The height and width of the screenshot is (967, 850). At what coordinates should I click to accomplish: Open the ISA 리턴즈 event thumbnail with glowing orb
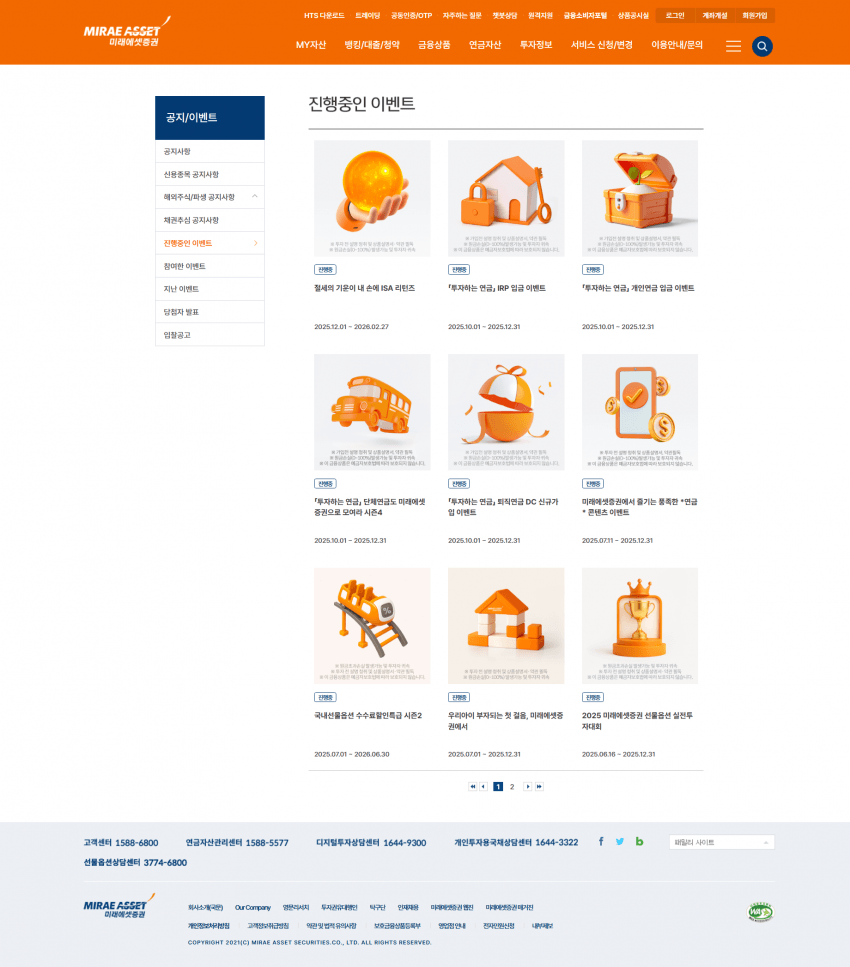[x=372, y=198]
